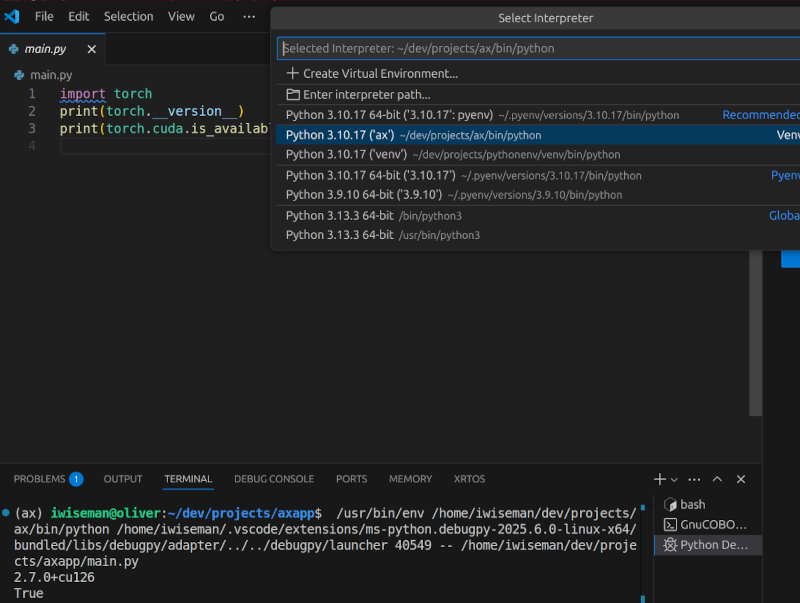This screenshot has height=603, width=800.
Task: Select Python 3.10.17 ('ax') interpreter
Action: (538, 135)
